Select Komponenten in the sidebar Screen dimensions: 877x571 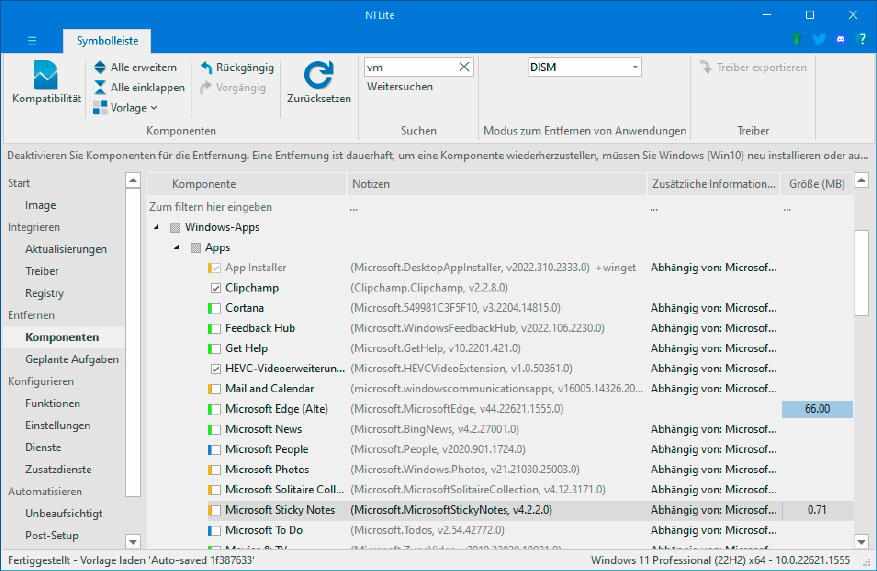coord(62,337)
